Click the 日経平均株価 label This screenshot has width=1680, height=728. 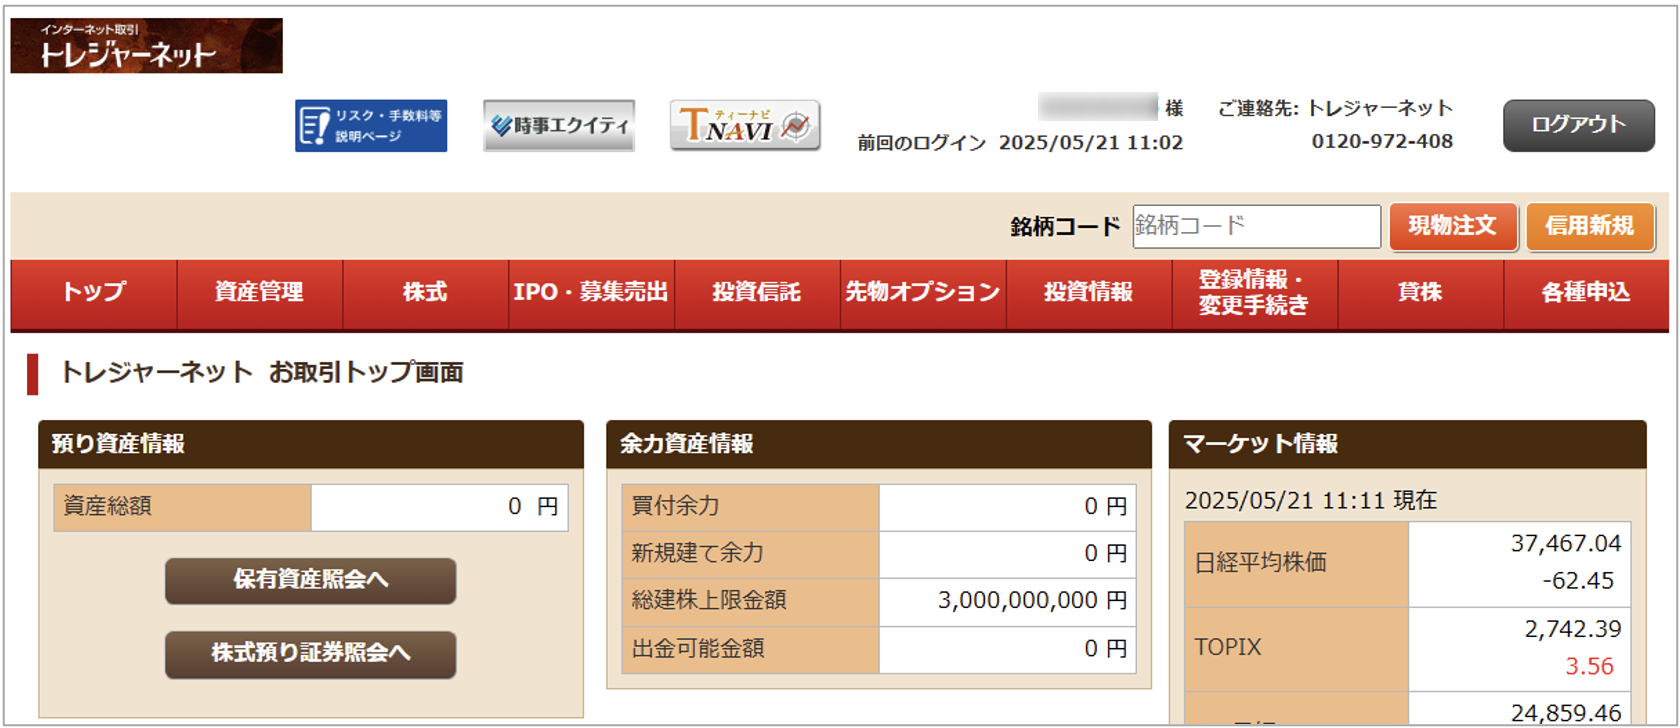click(x=1260, y=563)
